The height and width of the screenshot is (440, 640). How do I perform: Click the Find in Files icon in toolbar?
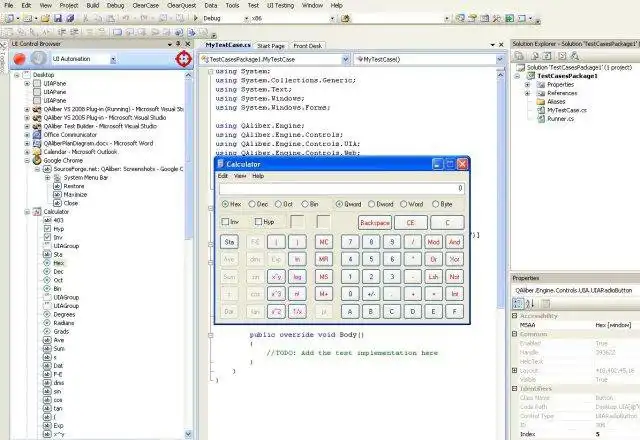(345, 18)
